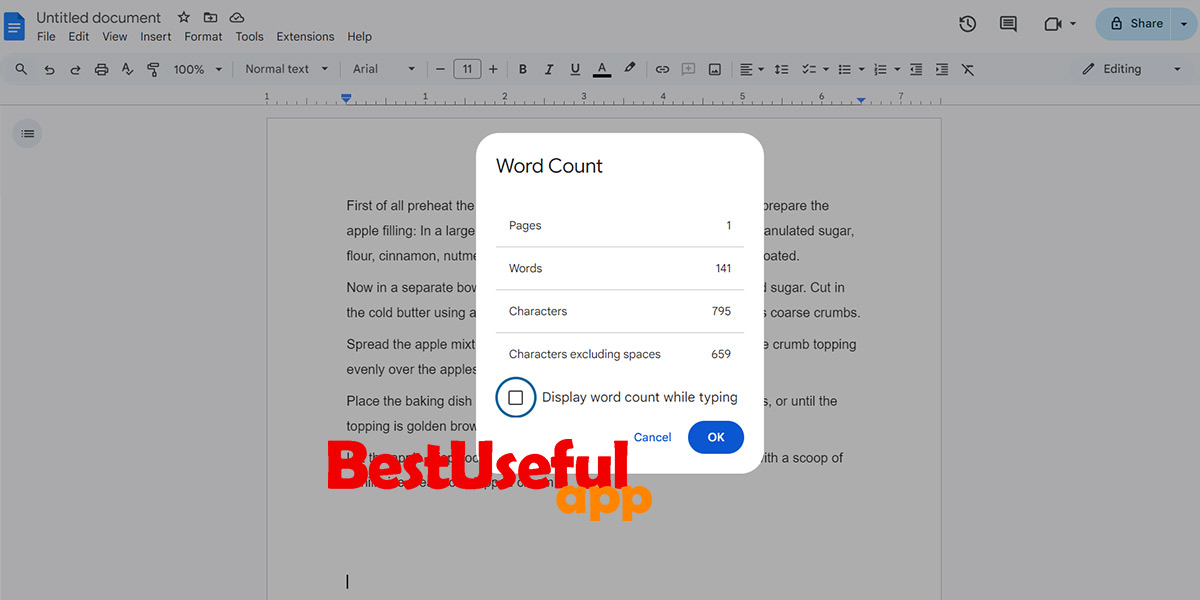Open the Editing mode dropdown

click(x=1132, y=69)
